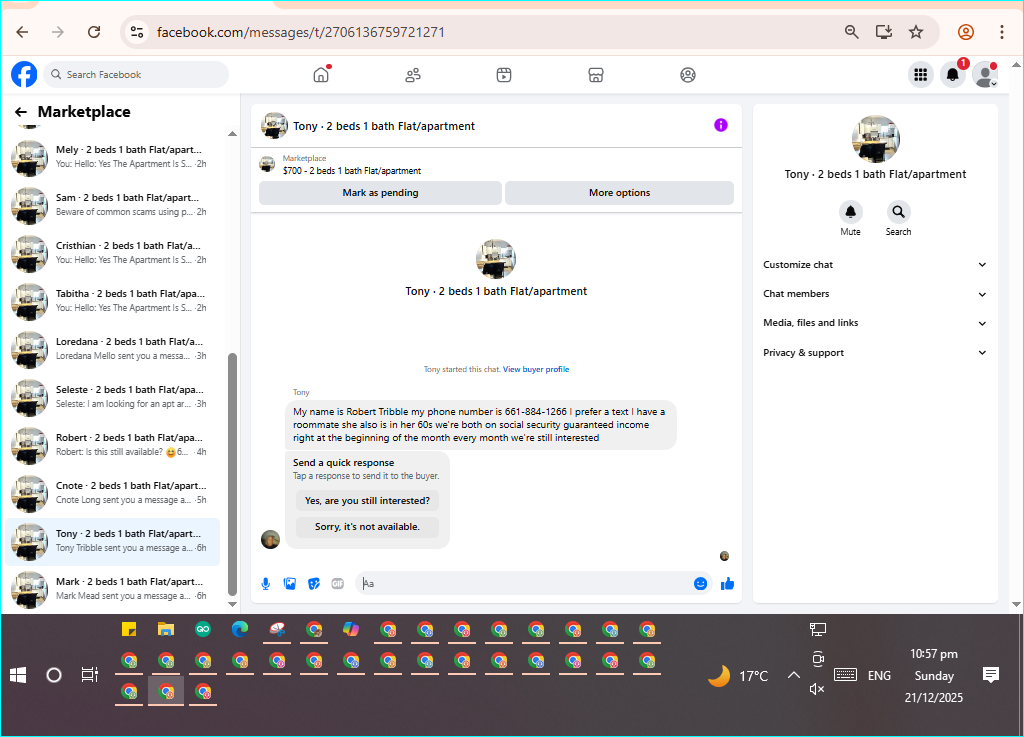Open Windows notification center icon

point(991,675)
